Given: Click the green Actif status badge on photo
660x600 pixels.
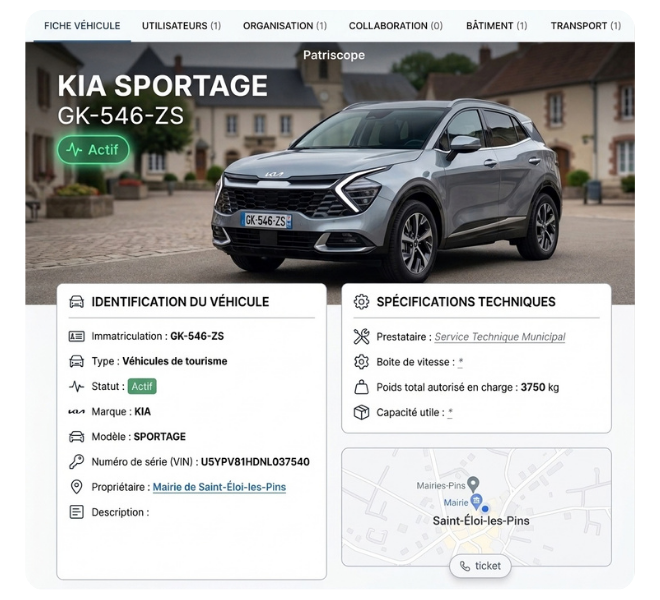Looking at the screenshot, I should [93, 149].
